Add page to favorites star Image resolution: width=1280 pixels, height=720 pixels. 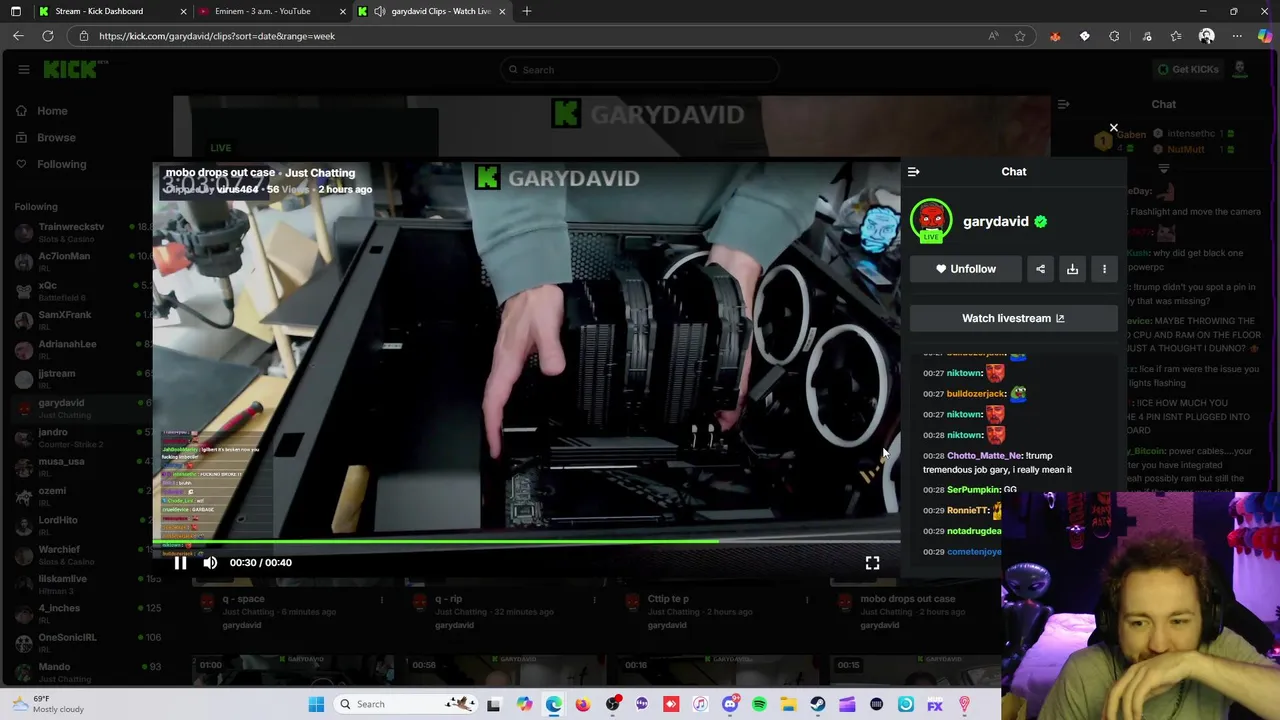[1020, 36]
